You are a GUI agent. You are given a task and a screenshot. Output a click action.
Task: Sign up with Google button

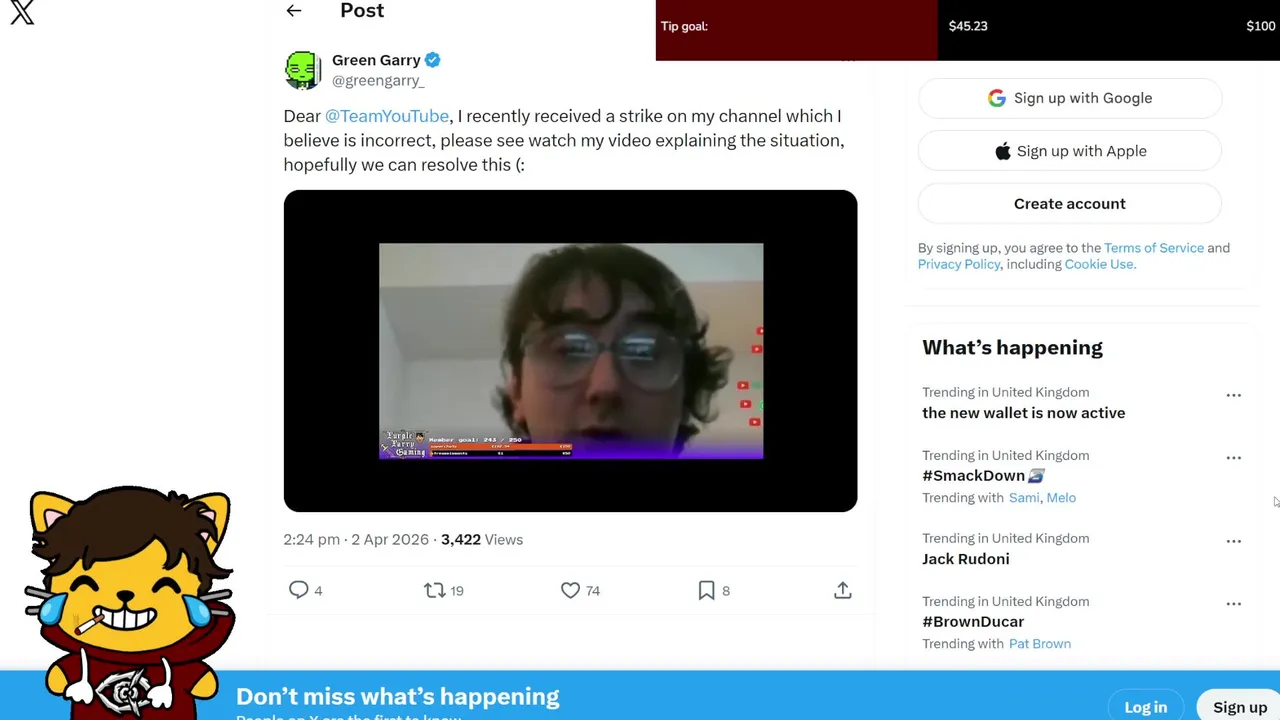coord(1069,98)
